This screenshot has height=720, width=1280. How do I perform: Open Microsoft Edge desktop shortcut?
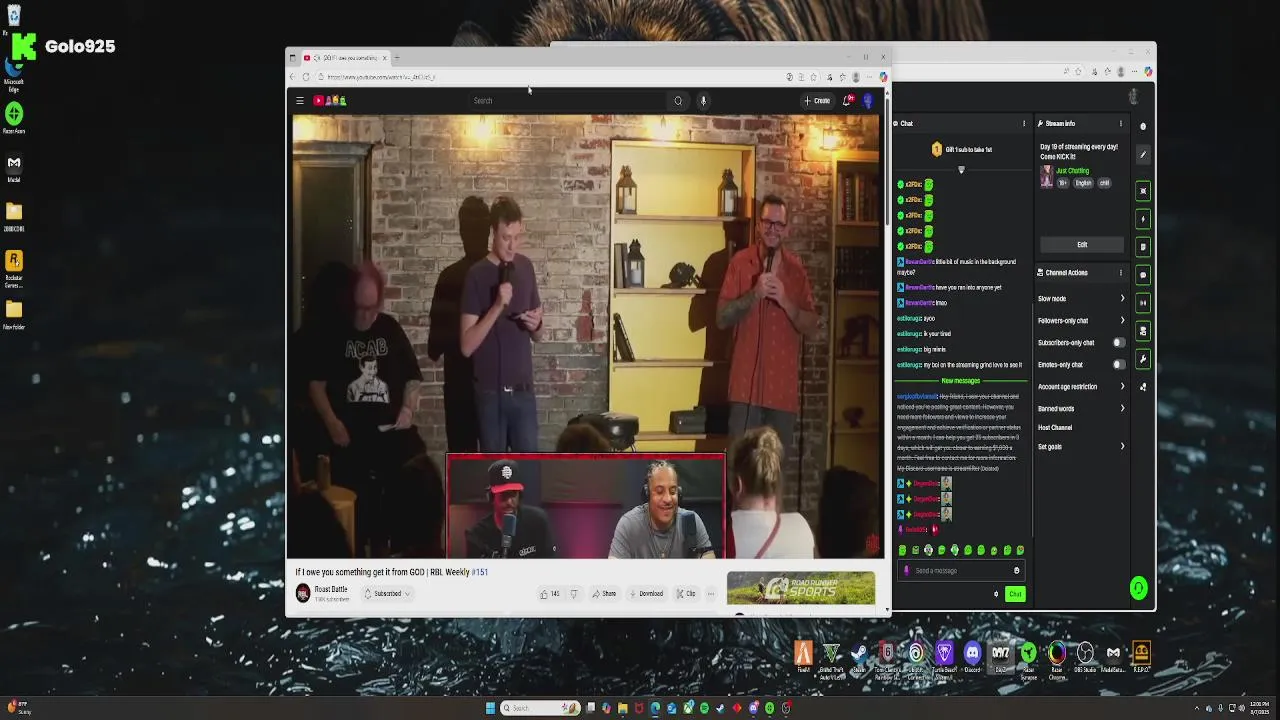click(14, 75)
